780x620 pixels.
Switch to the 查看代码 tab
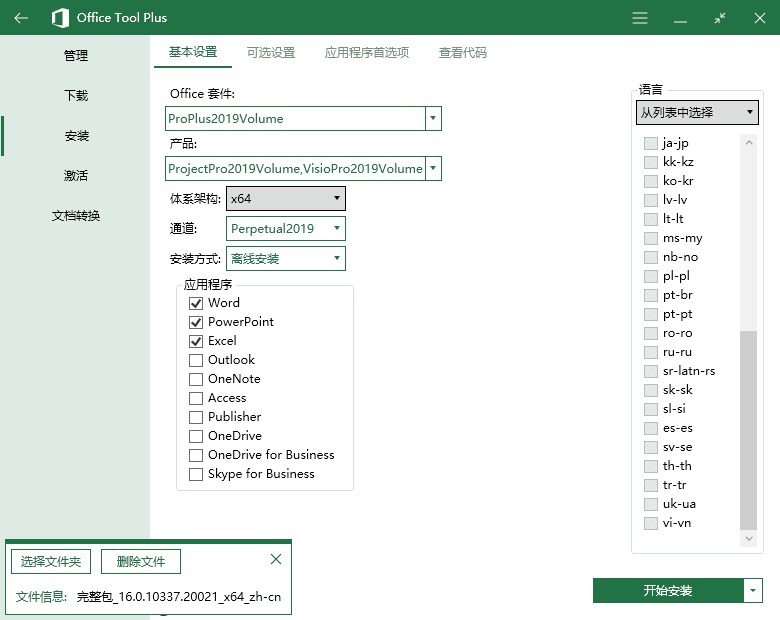tap(462, 52)
